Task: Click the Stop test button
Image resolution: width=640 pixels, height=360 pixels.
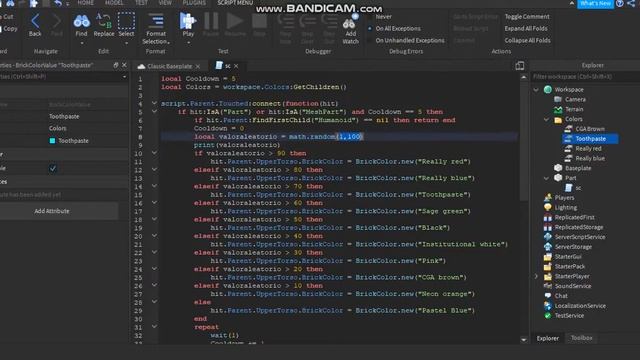Action: pyautogui.click(x=259, y=21)
